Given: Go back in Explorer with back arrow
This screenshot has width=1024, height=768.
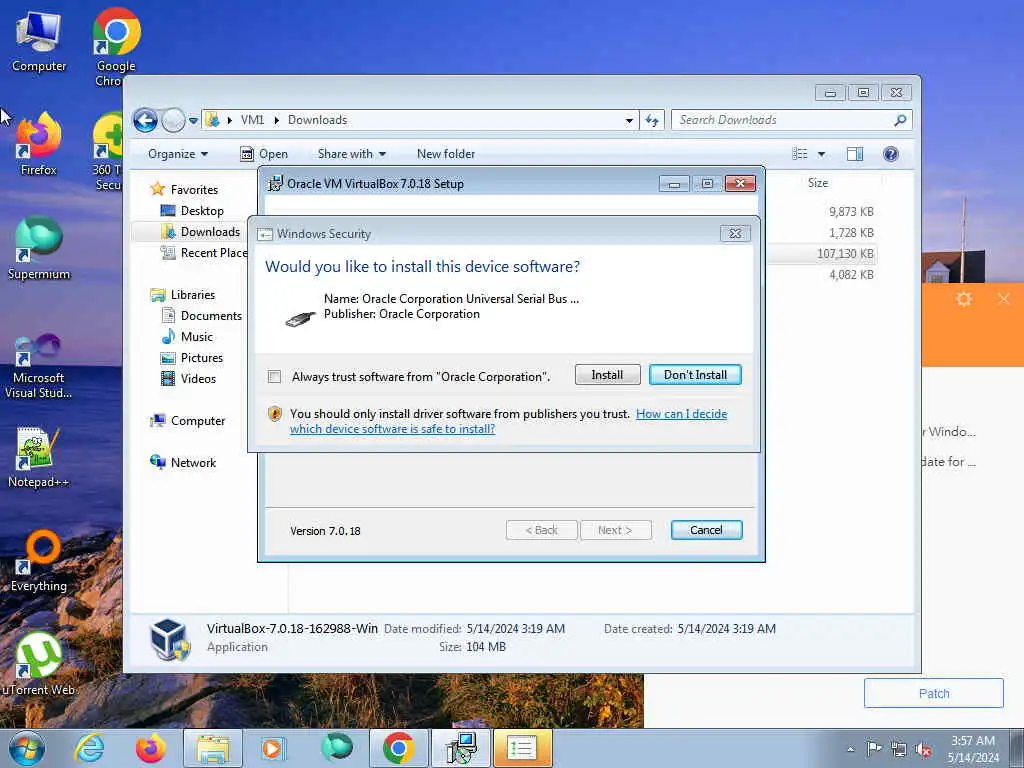Looking at the screenshot, I should 145,120.
